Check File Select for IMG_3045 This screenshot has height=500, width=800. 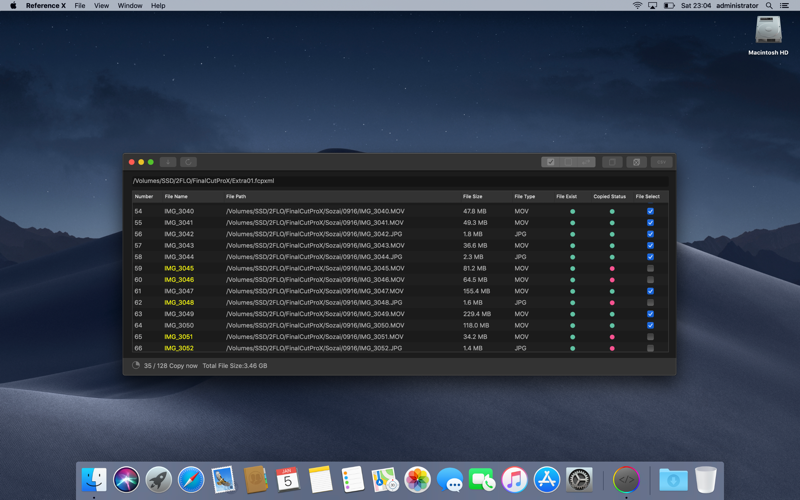tap(650, 268)
